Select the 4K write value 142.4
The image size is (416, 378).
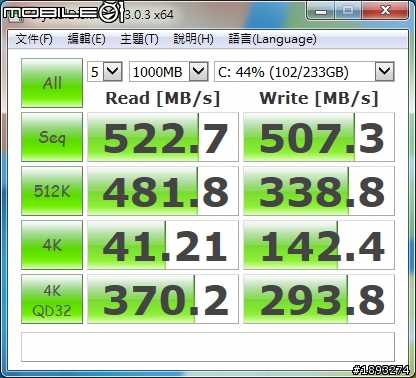tap(319, 245)
